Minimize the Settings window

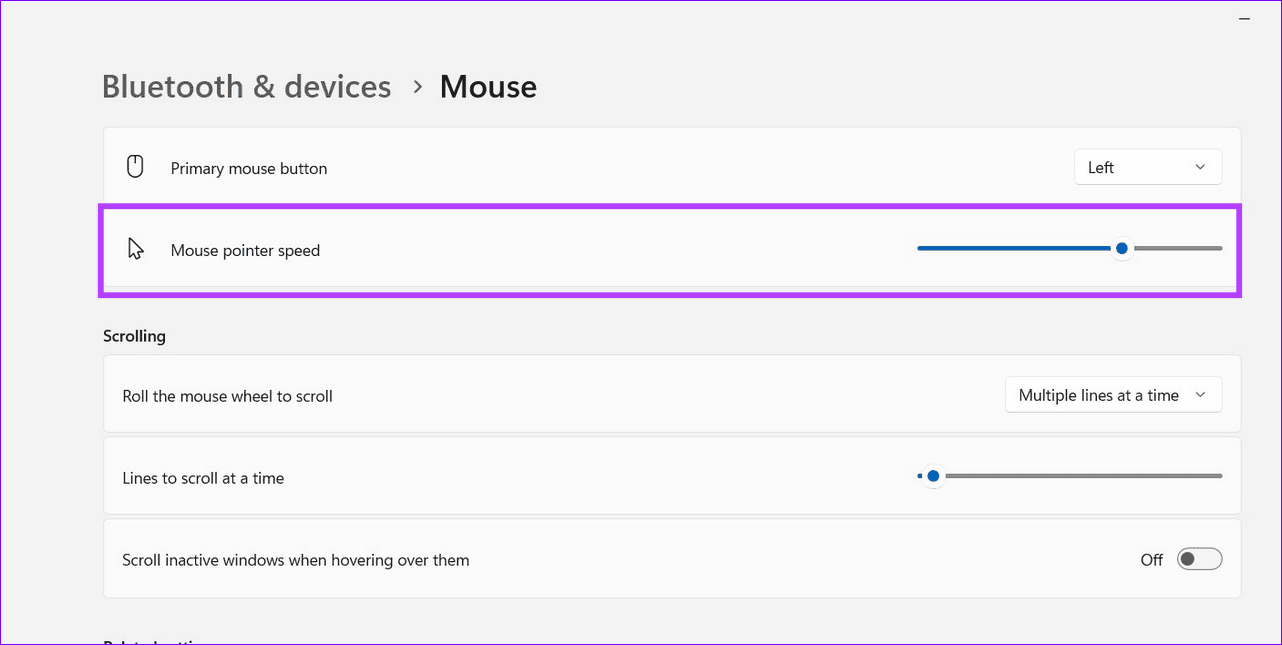coord(1243,18)
